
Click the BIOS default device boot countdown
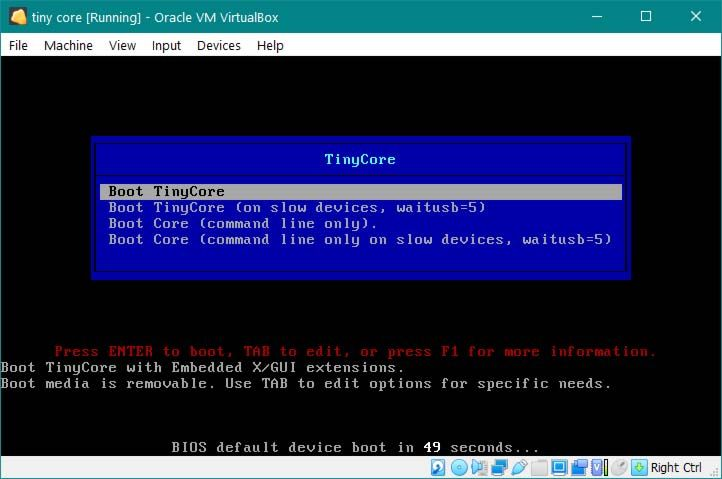[355, 447]
